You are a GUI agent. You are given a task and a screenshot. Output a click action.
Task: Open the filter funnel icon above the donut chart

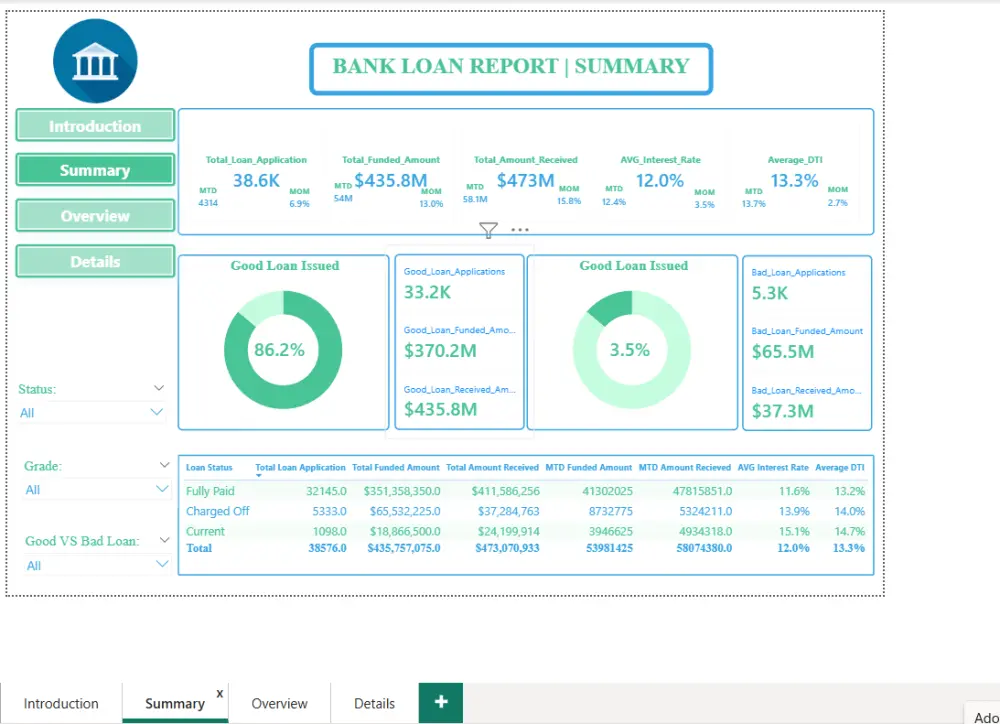[x=488, y=231]
